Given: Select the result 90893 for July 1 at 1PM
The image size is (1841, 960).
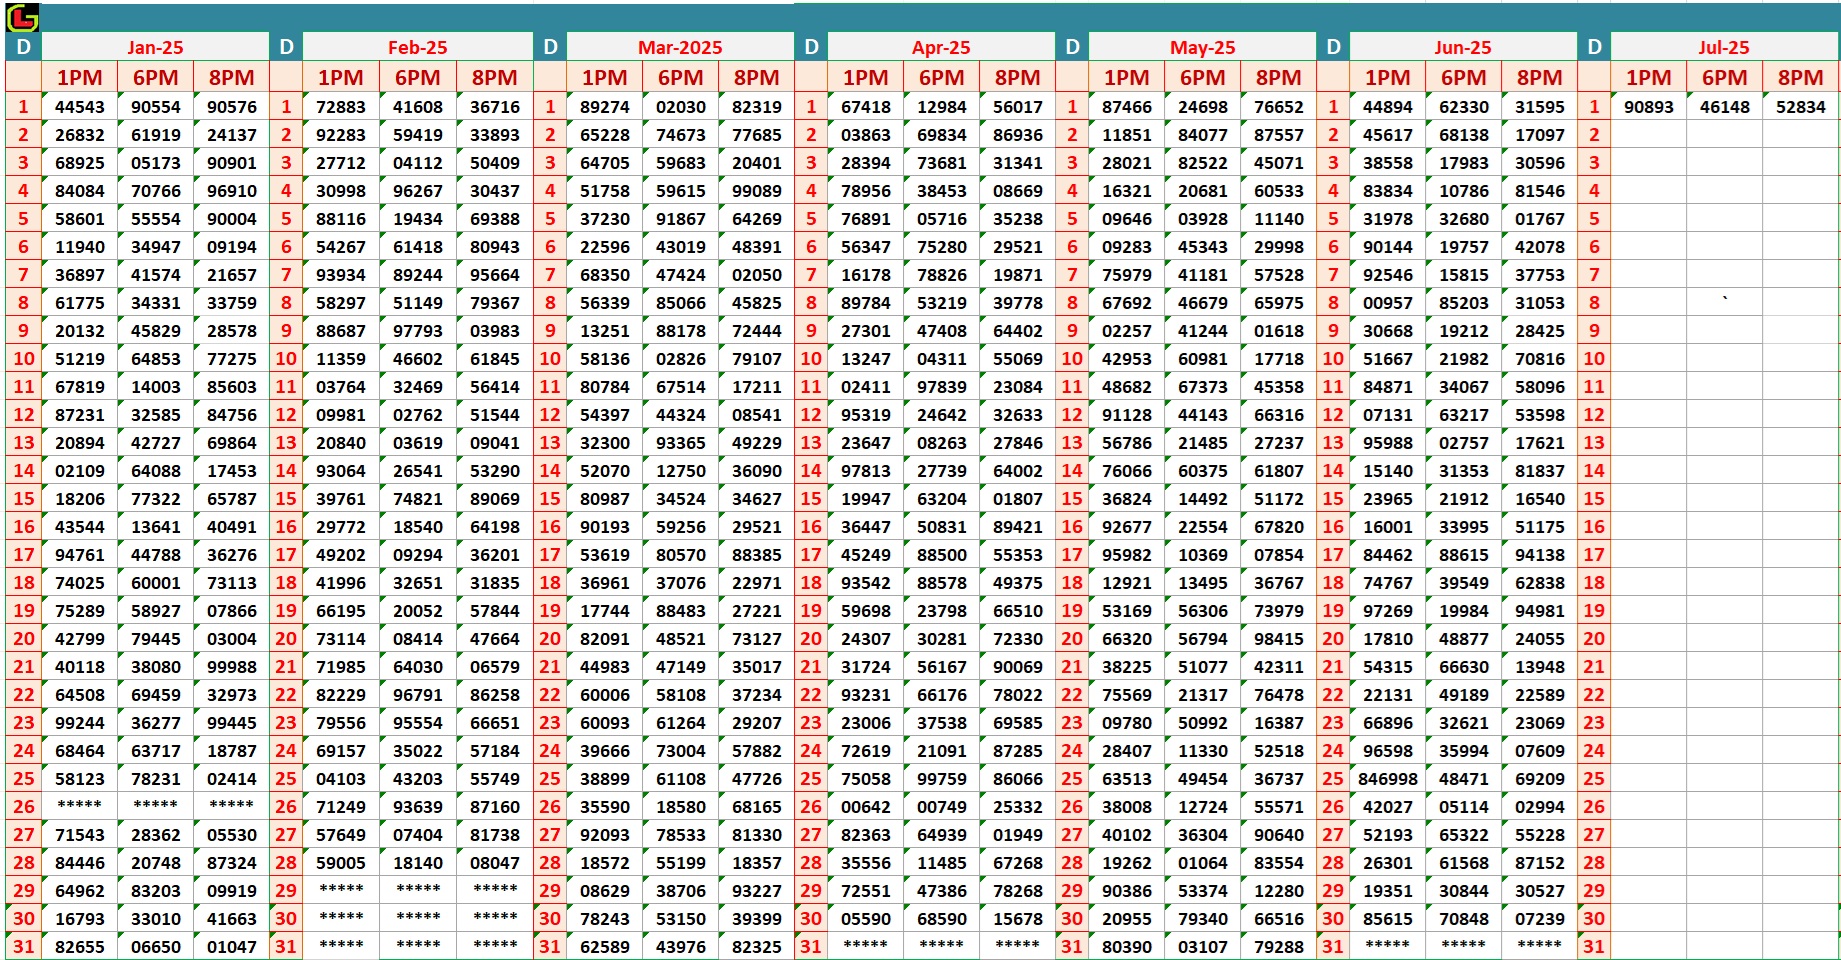Looking at the screenshot, I should coord(1652,106).
